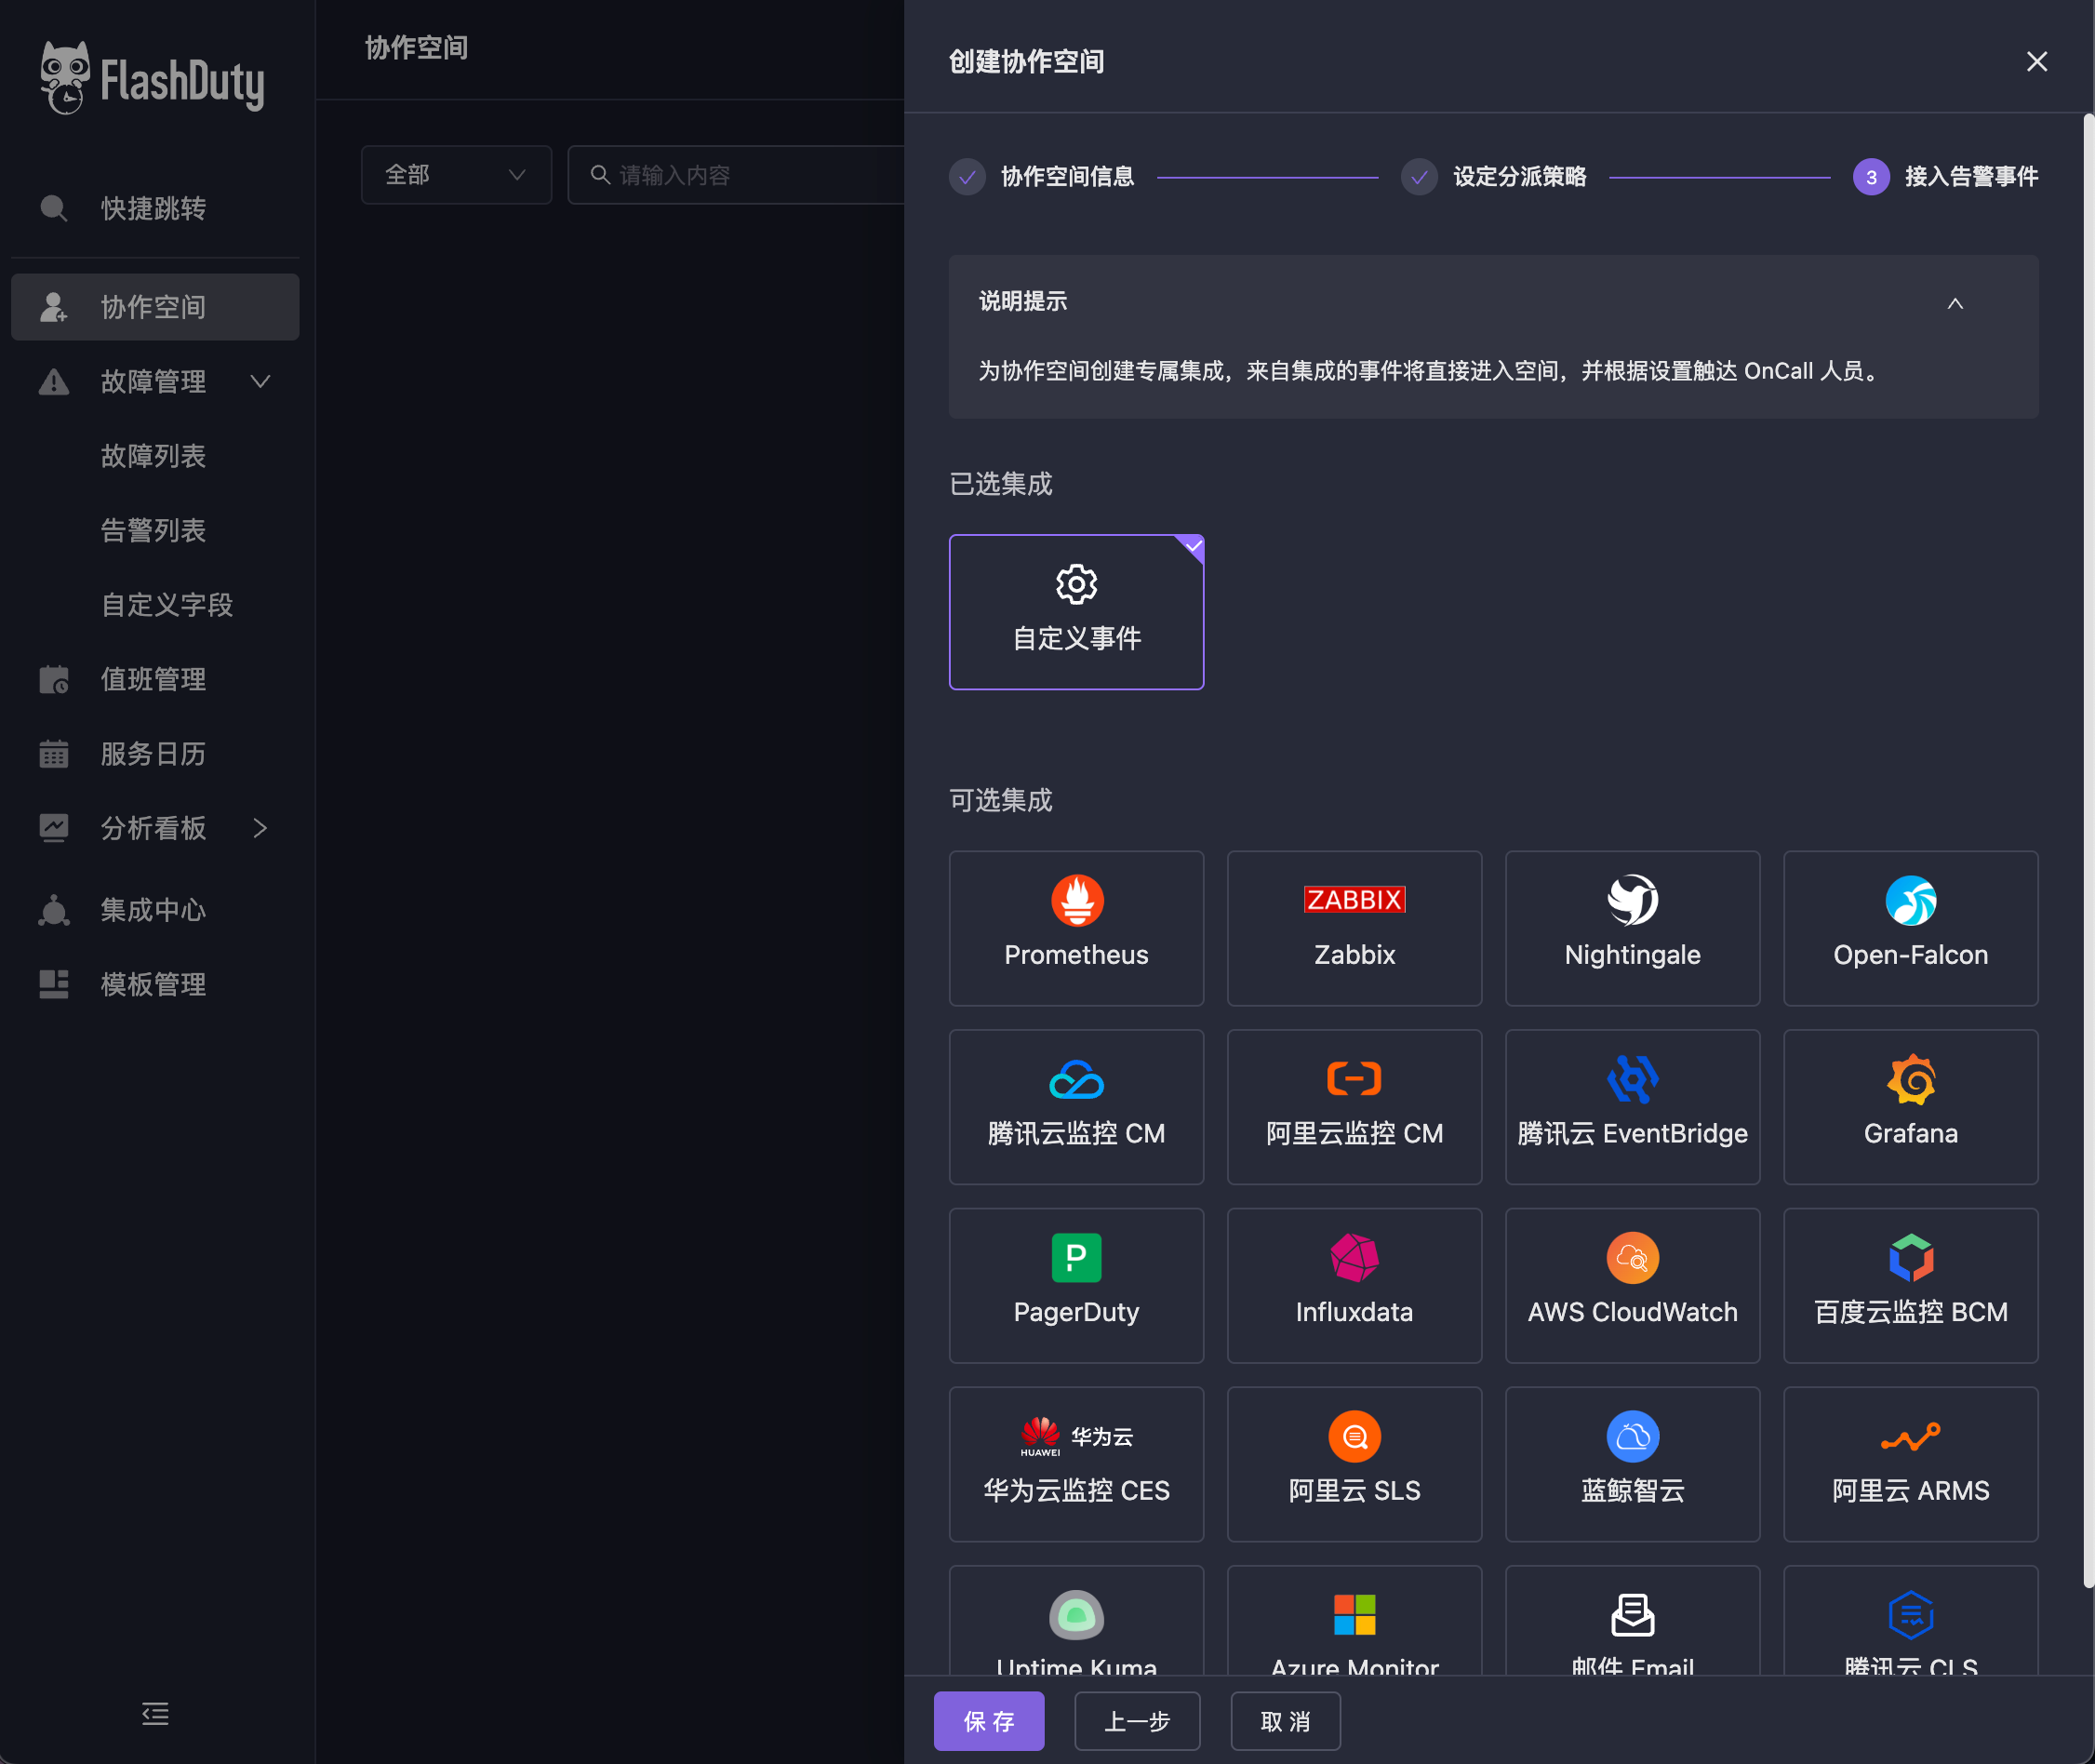Choose the AWS CloudWatch integration
This screenshot has height=1764, width=2095.
tap(1632, 1285)
